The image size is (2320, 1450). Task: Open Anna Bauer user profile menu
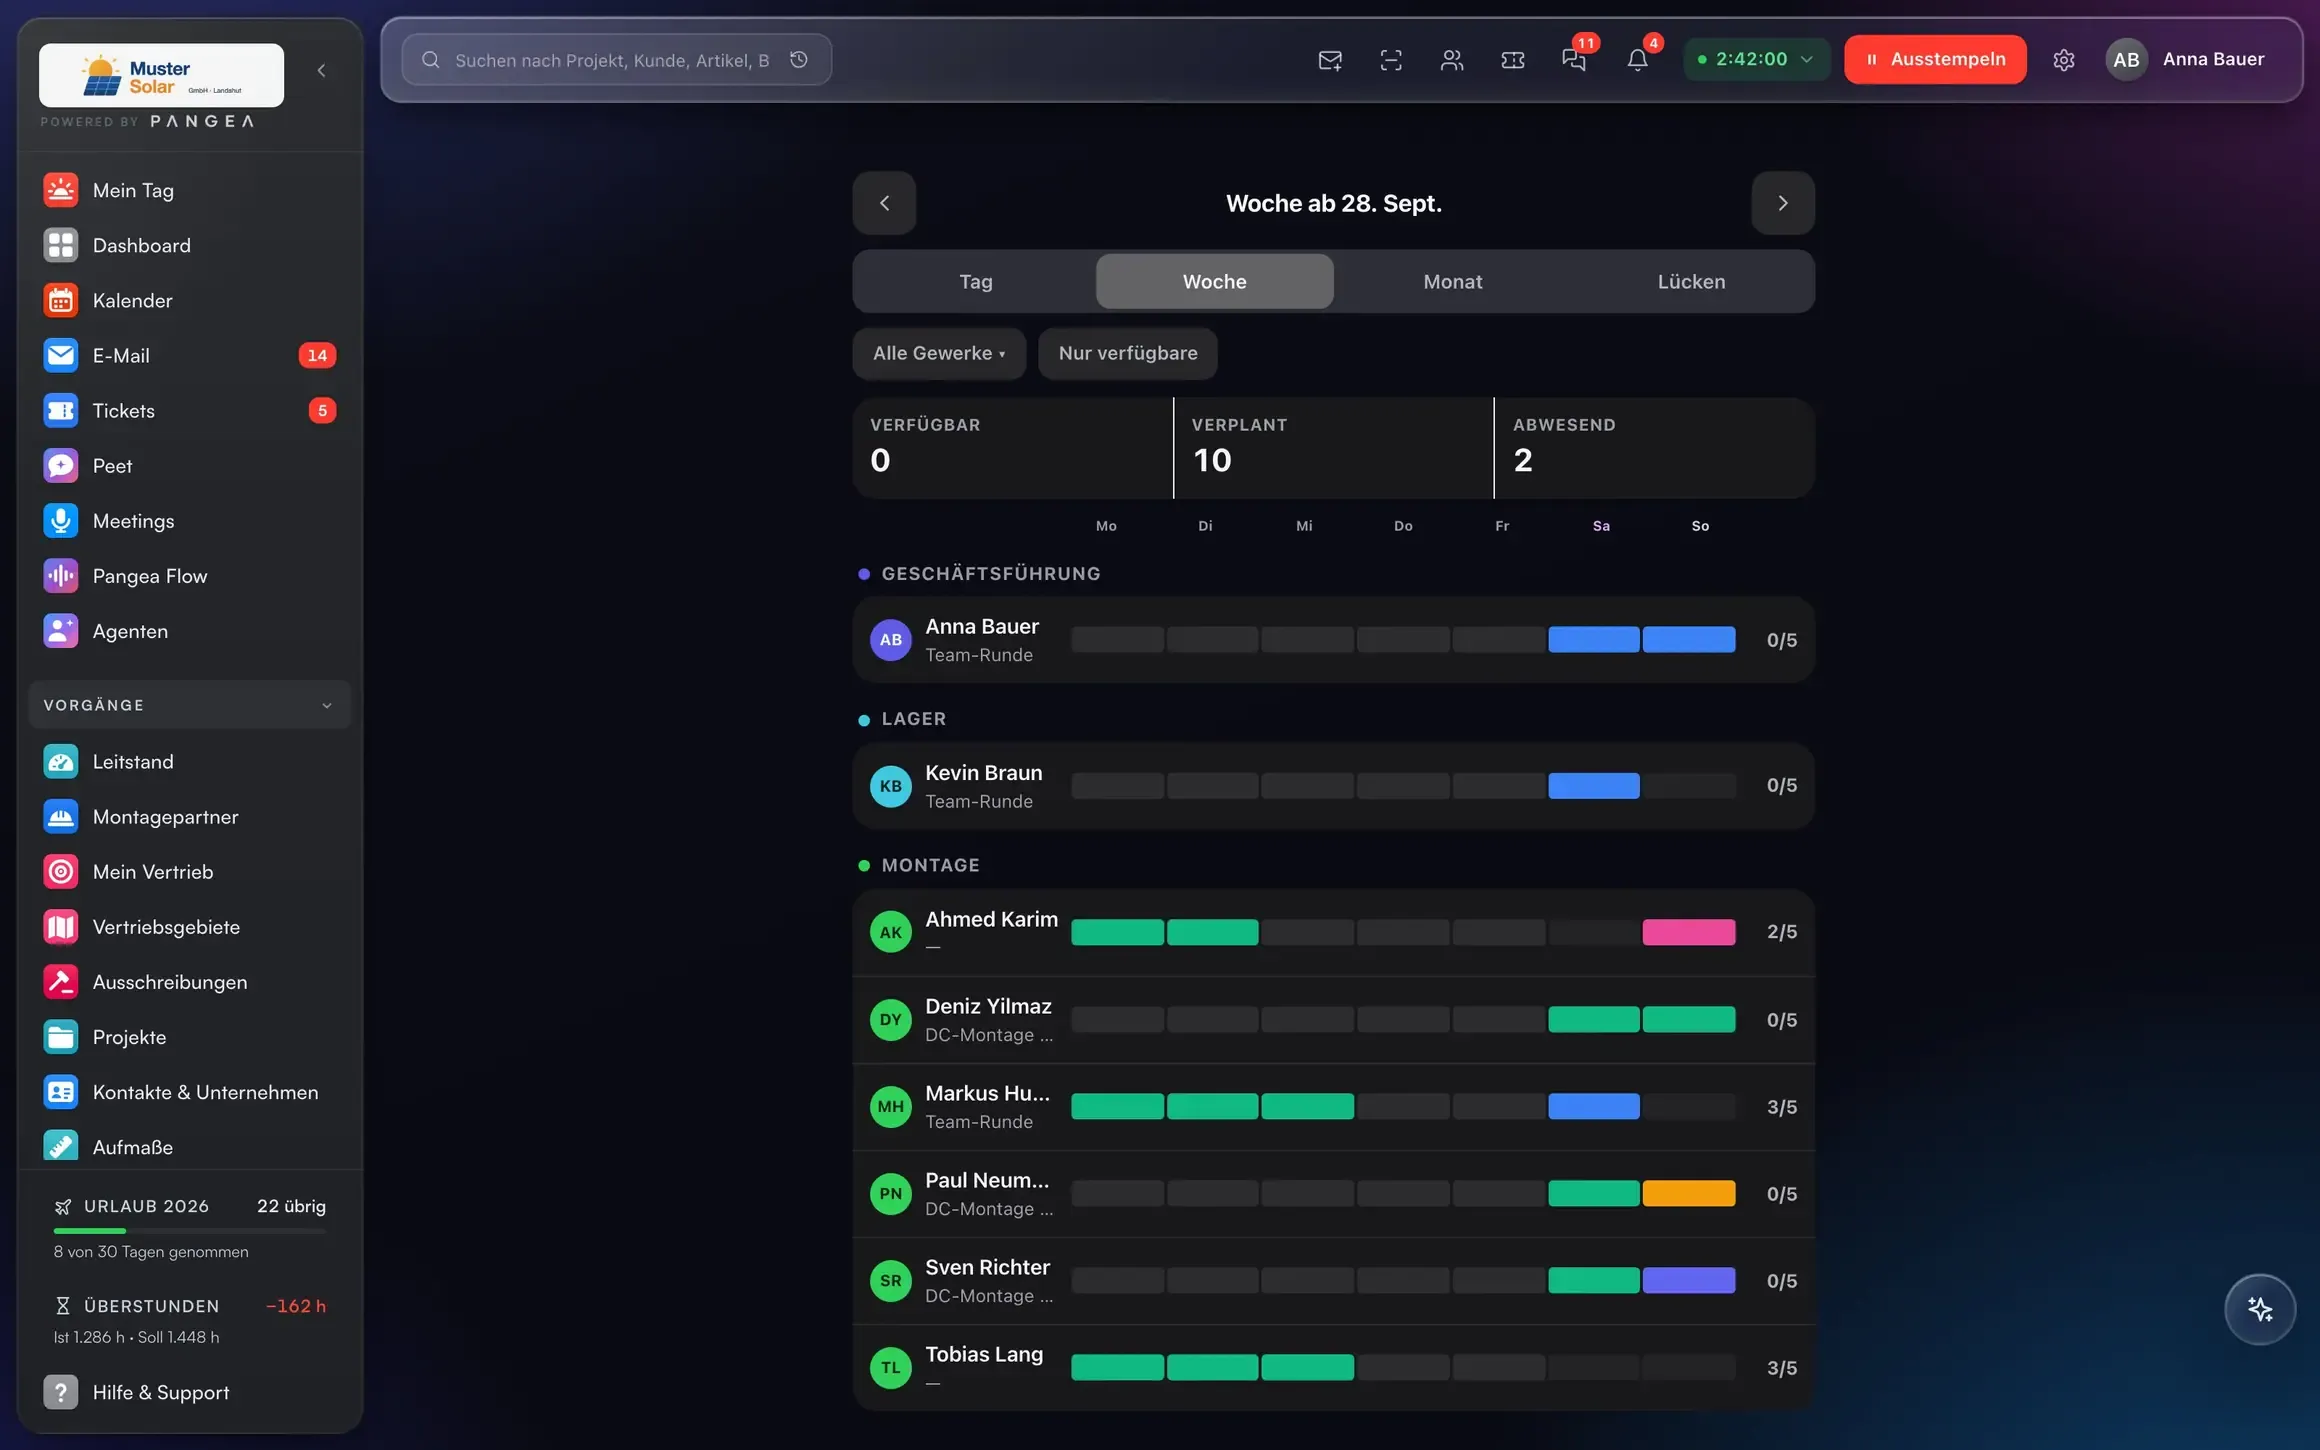2186,59
